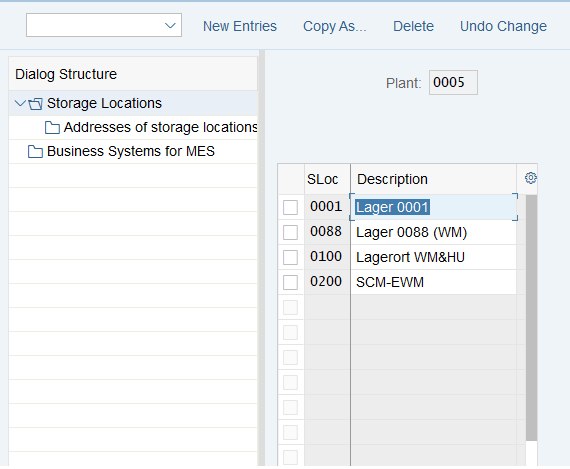Click the Lager 0001 description field
This screenshot has width=570, height=469.
[434, 207]
